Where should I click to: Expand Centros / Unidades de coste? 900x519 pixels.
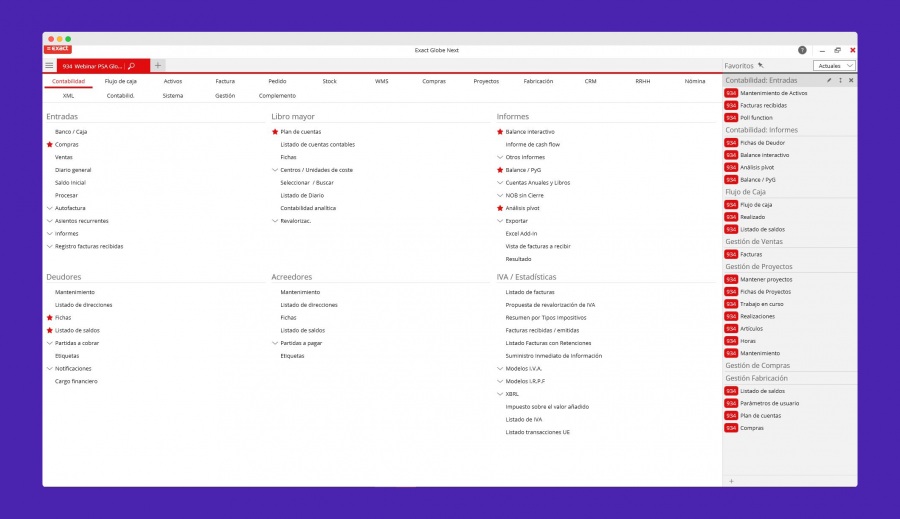coord(275,170)
